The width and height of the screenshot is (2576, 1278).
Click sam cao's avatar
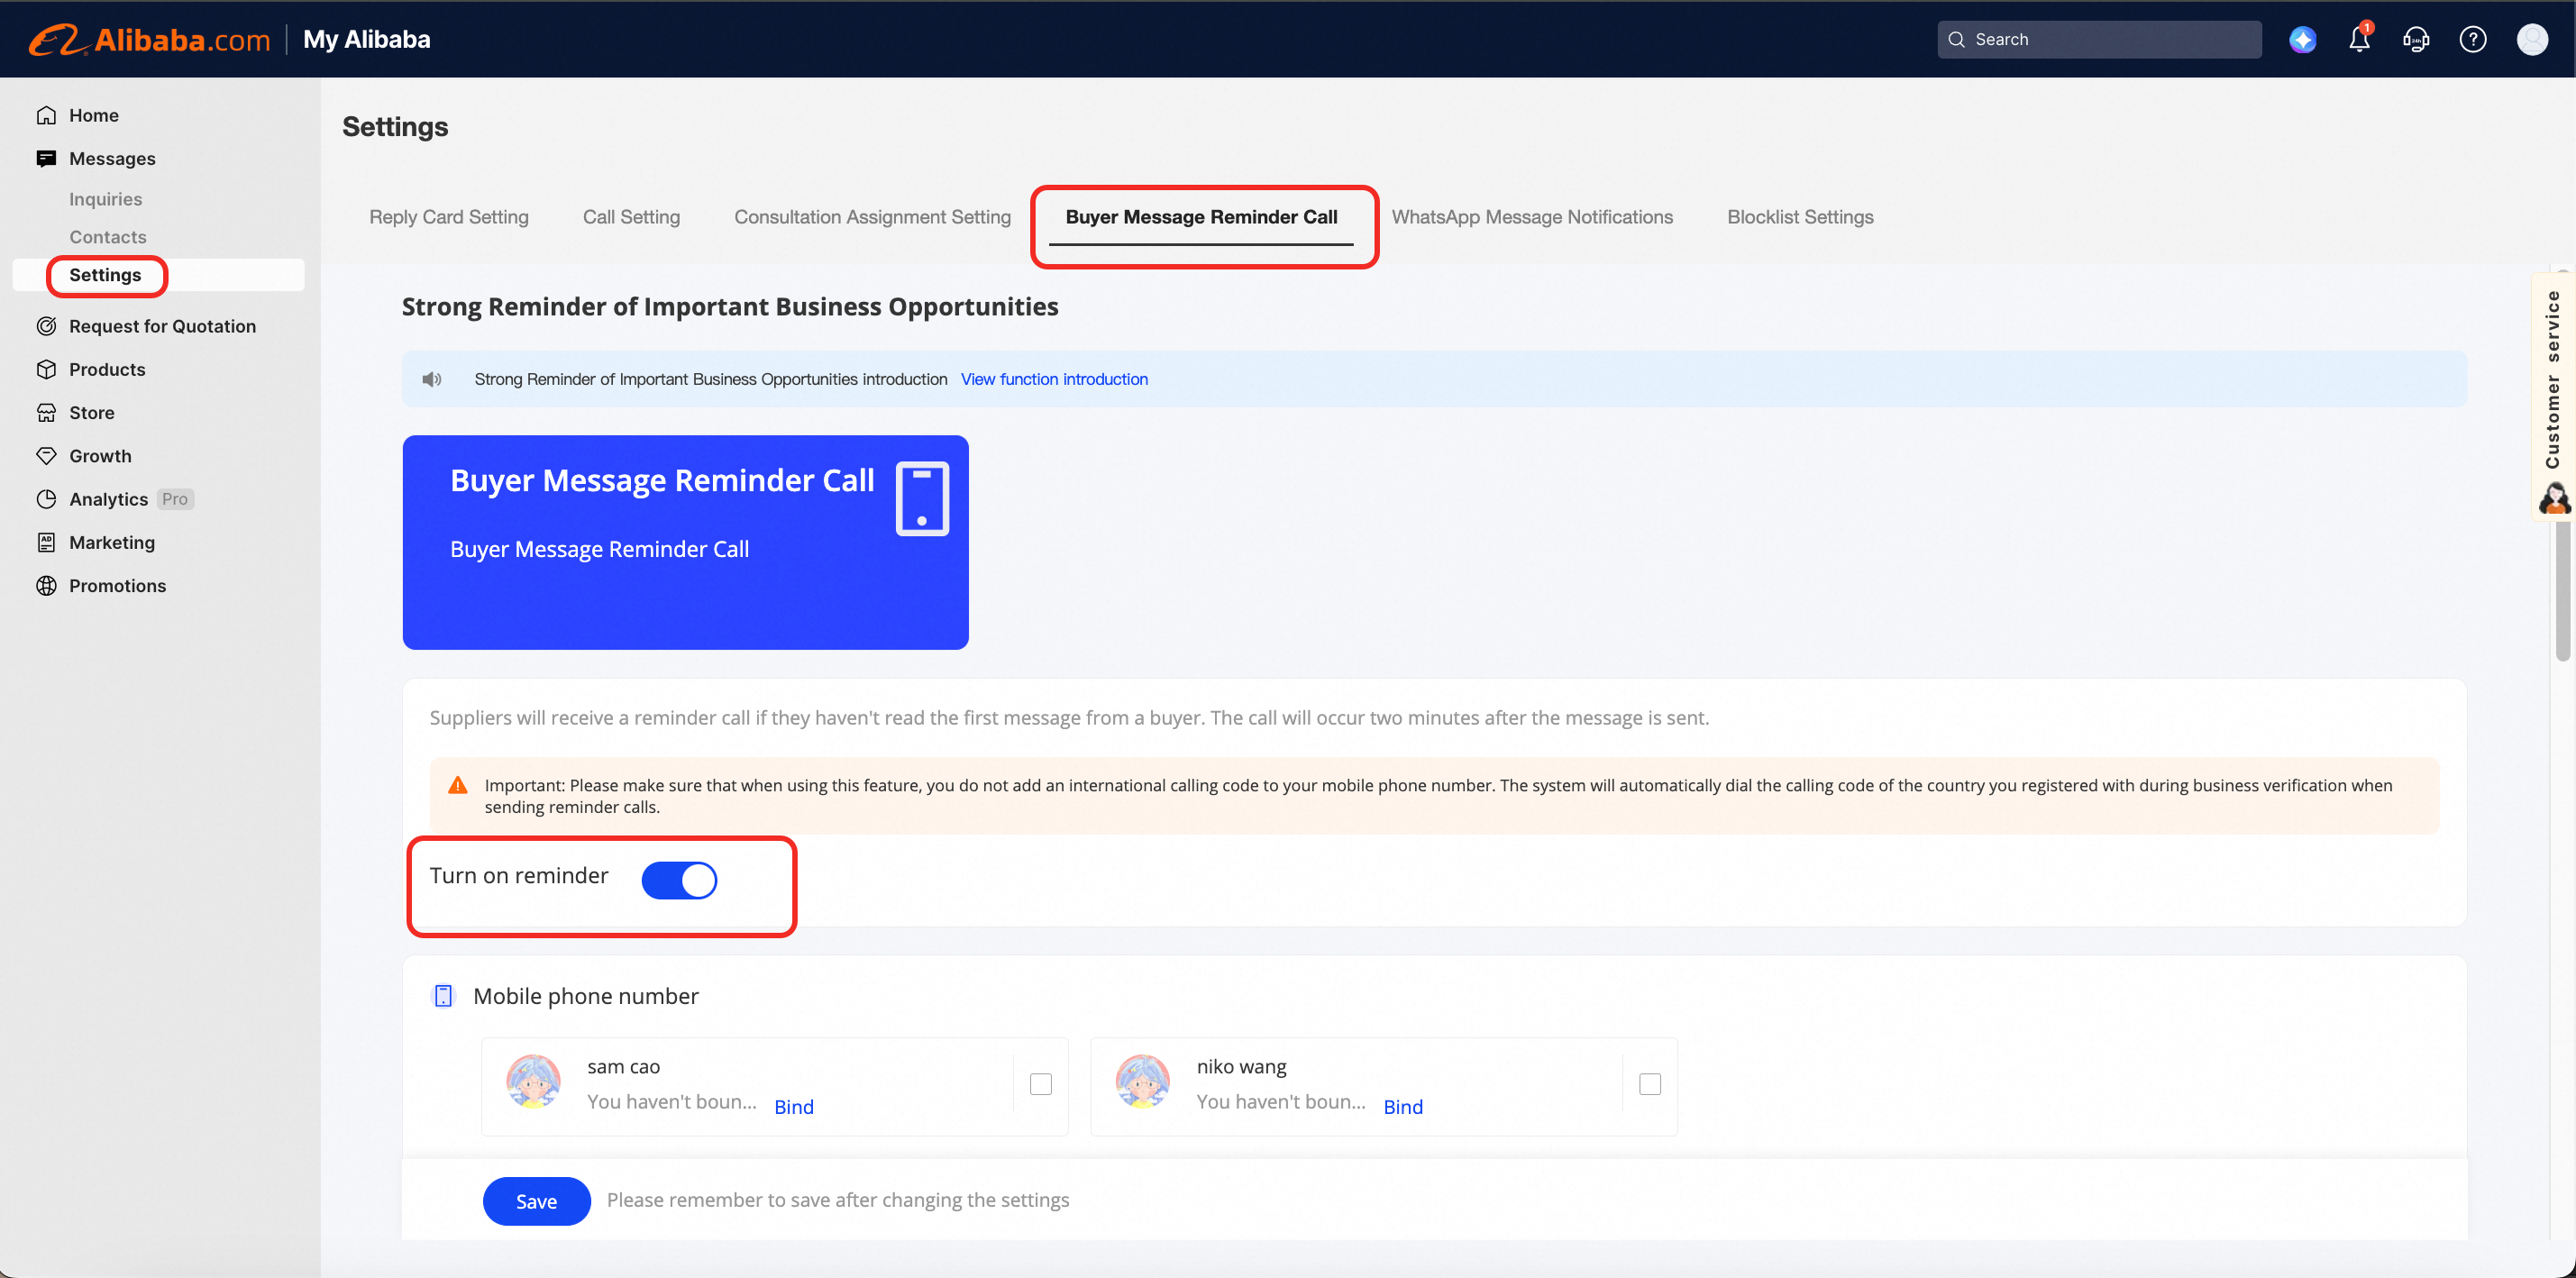[533, 1081]
